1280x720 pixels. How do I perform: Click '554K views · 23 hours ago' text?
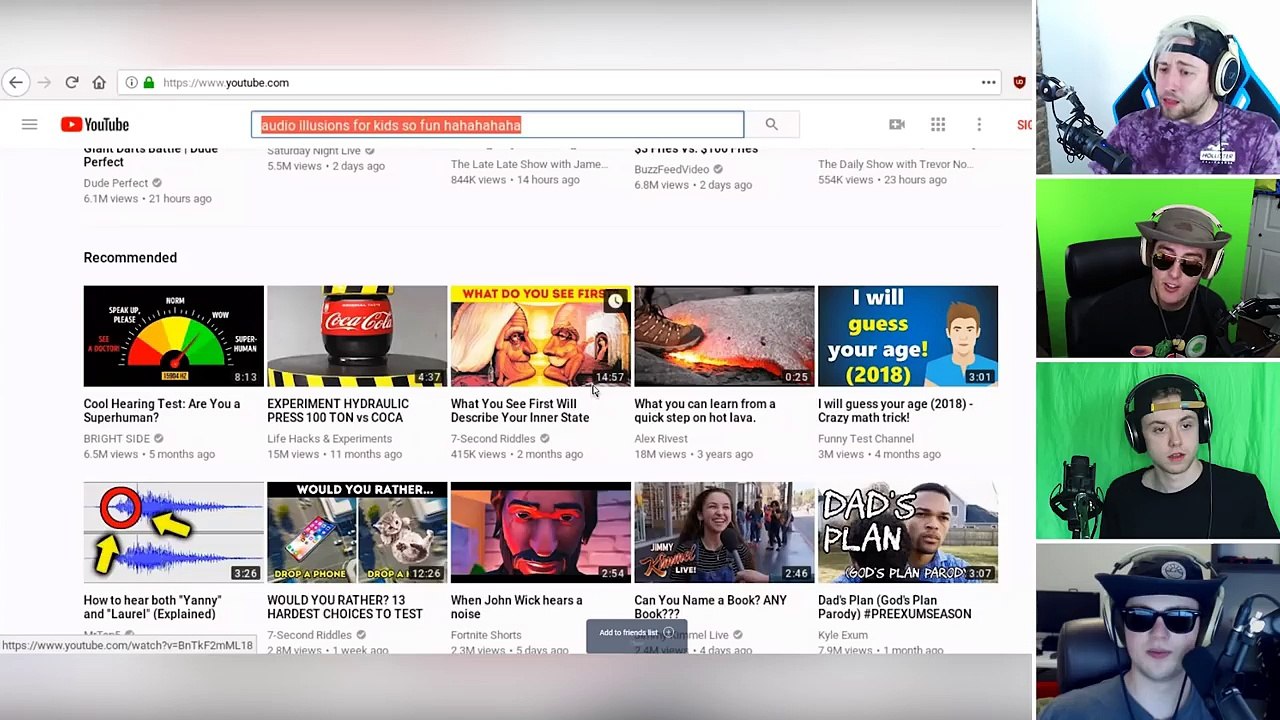(x=882, y=180)
